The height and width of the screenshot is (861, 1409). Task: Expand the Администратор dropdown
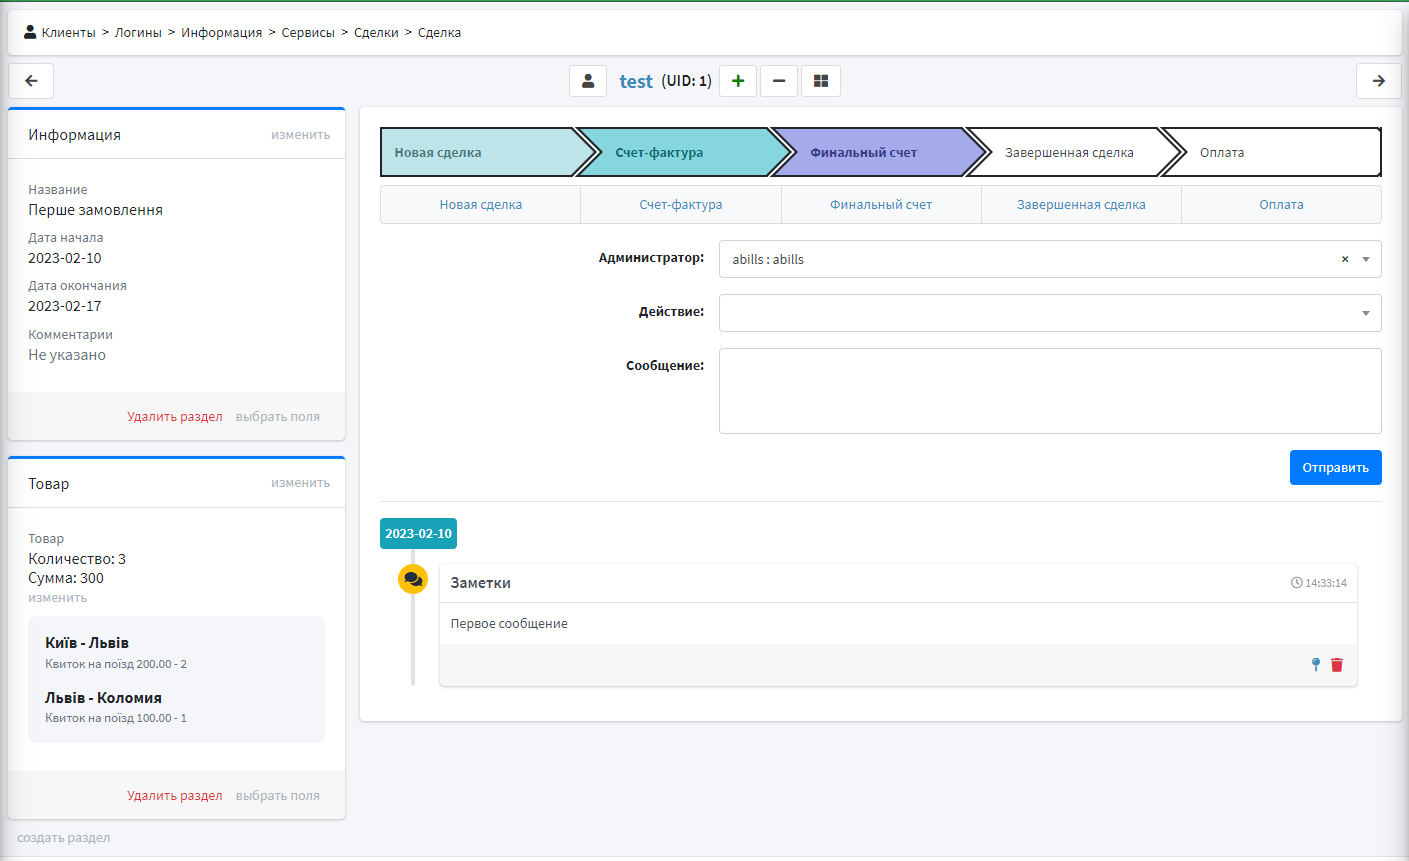(x=1366, y=259)
